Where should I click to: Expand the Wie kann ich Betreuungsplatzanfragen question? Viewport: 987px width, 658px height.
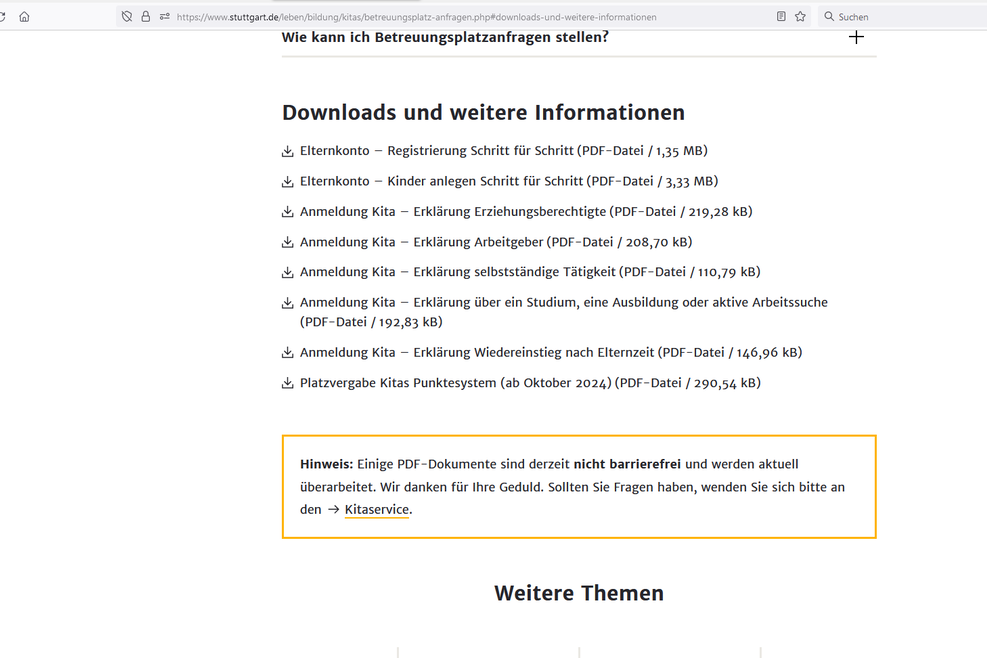[856, 36]
